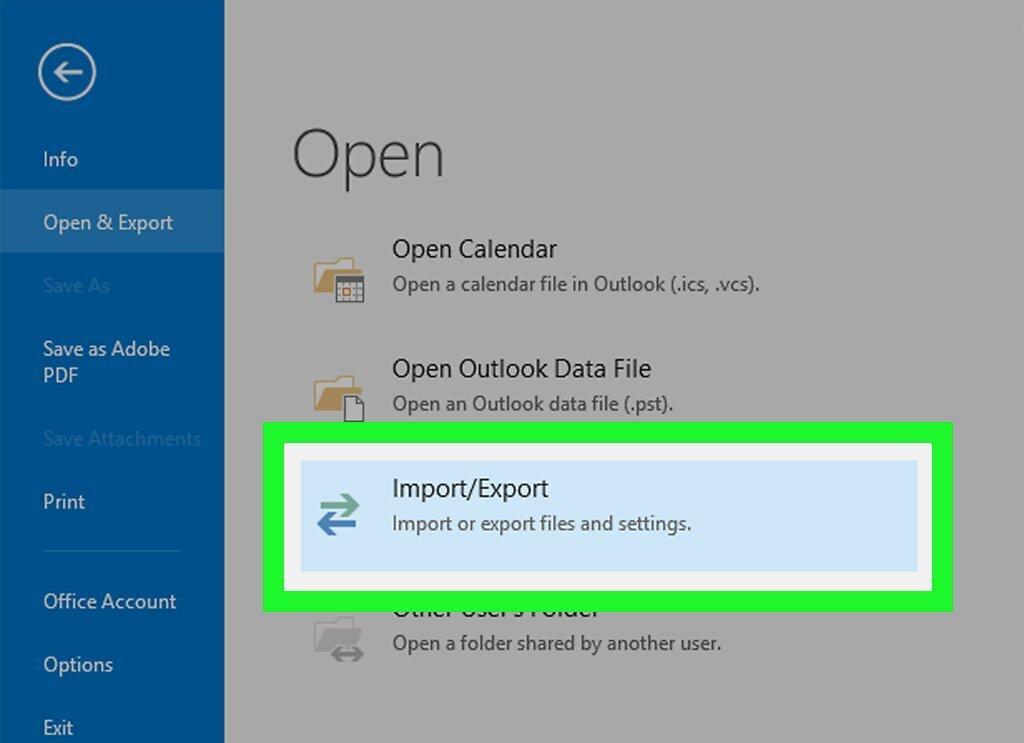Click the disabled Save As item

coord(76,285)
